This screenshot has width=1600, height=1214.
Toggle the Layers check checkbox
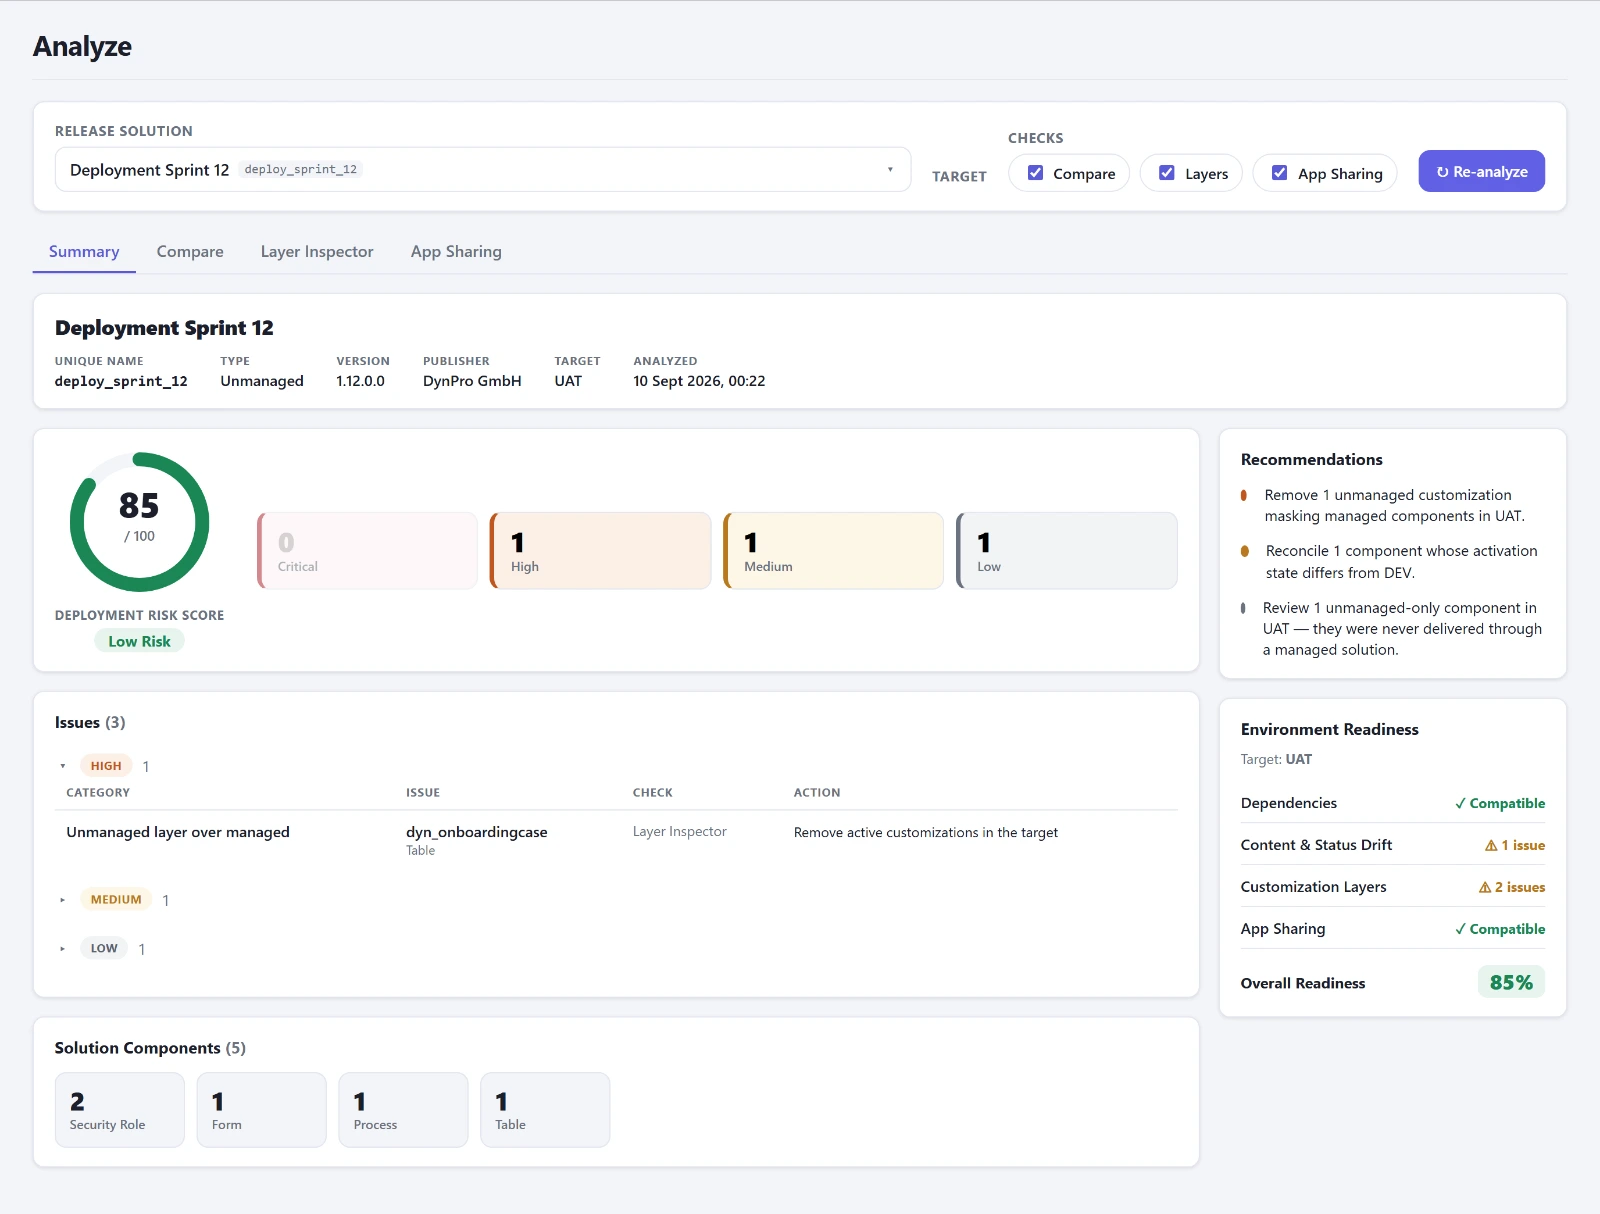coord(1167,173)
